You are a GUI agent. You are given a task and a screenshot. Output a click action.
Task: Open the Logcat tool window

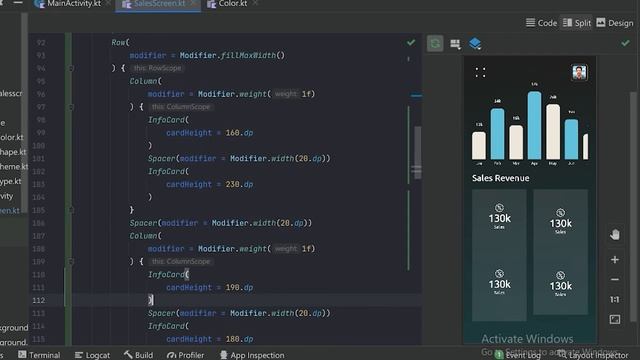point(93,355)
